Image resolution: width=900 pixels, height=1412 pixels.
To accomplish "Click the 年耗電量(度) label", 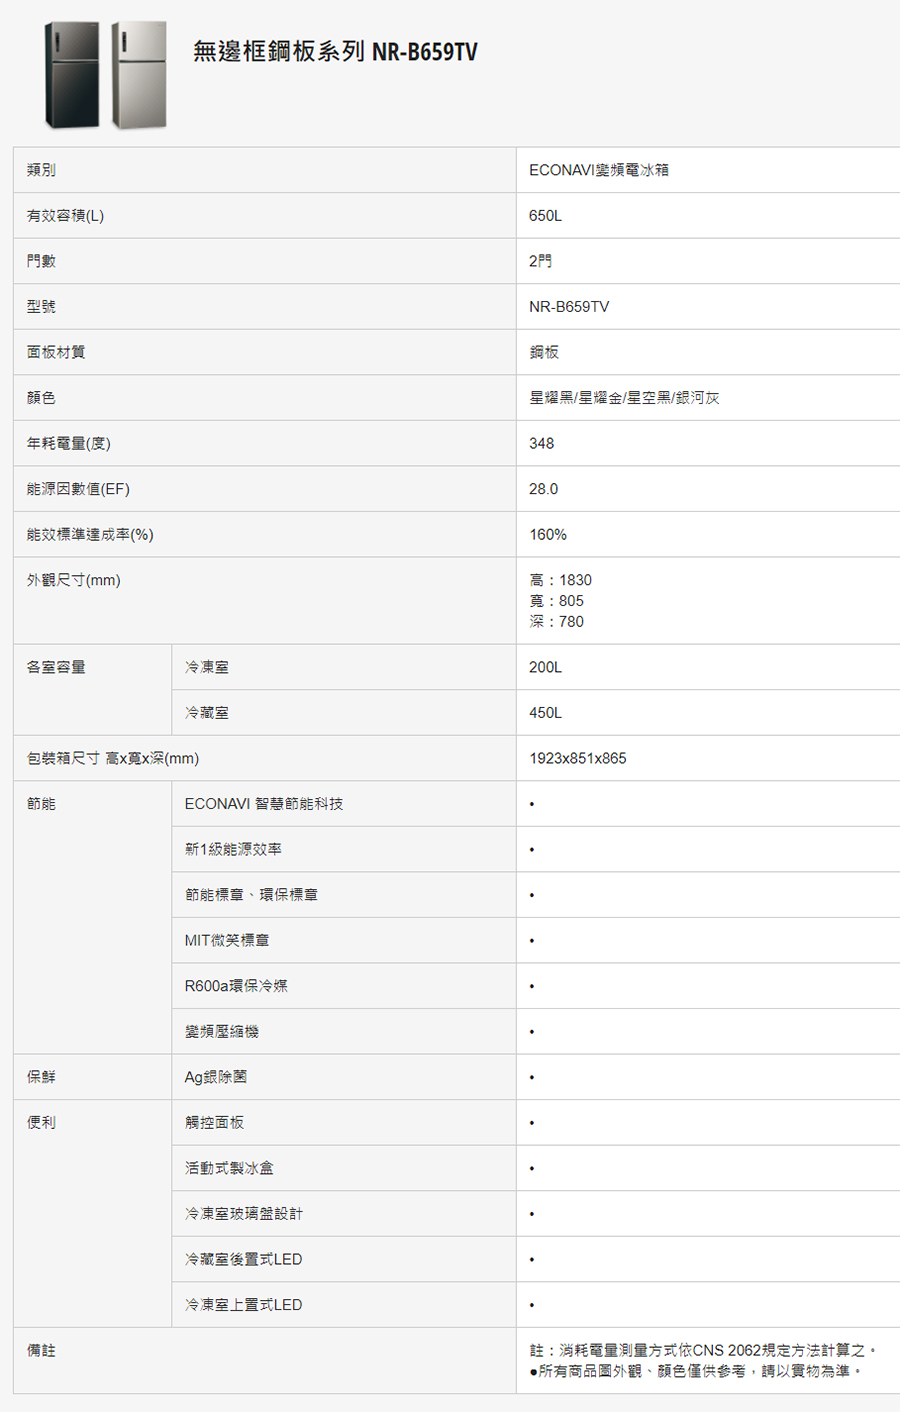I will (69, 444).
